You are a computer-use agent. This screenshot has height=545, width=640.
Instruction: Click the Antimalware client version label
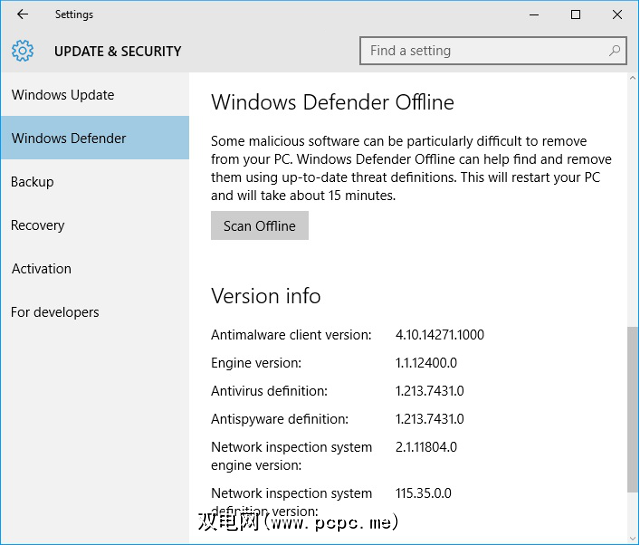coord(291,335)
